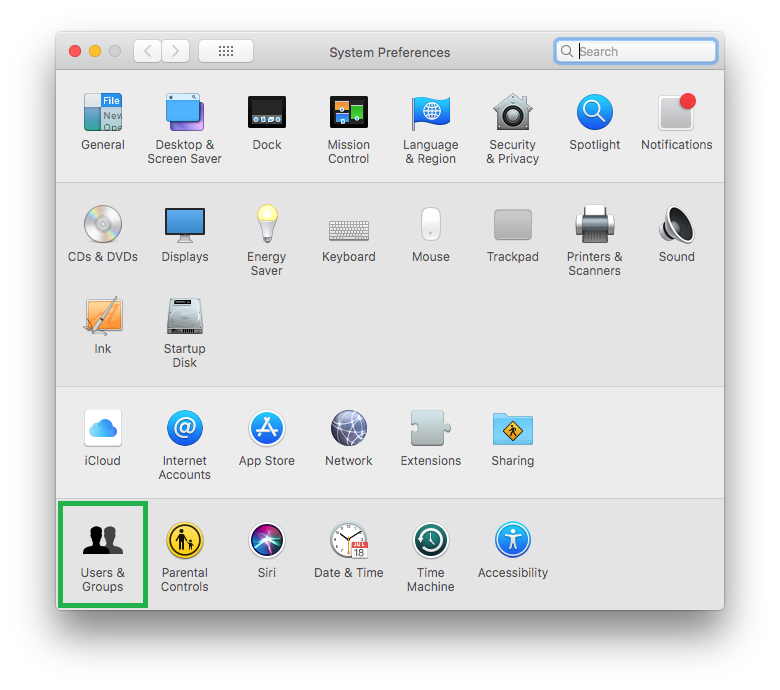Focus the Search field
Image resolution: width=780 pixels, height=690 pixels.
635,51
